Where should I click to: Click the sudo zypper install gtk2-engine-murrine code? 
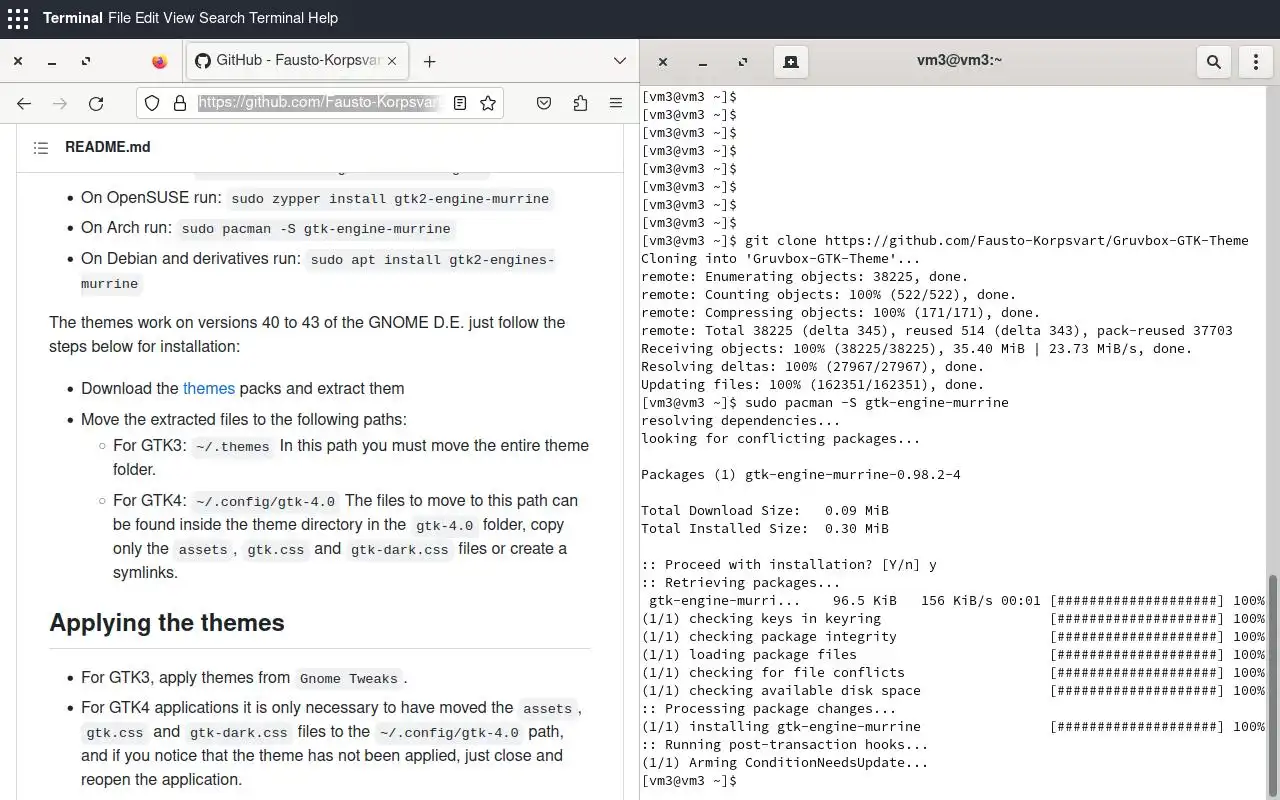[x=390, y=199]
